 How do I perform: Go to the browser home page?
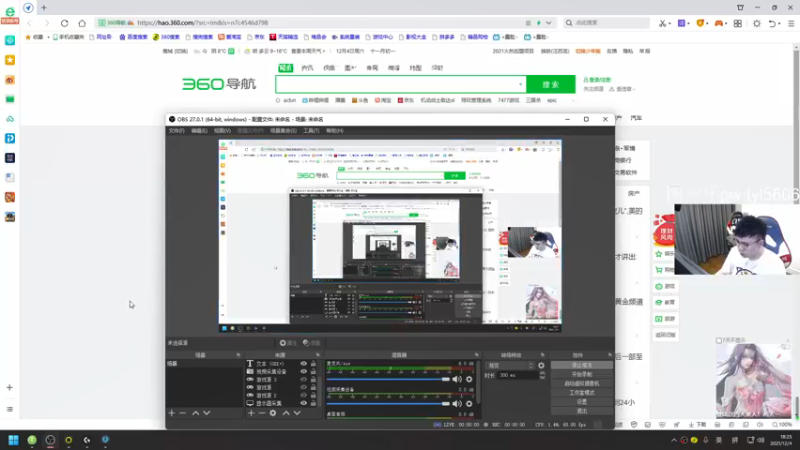coord(82,23)
